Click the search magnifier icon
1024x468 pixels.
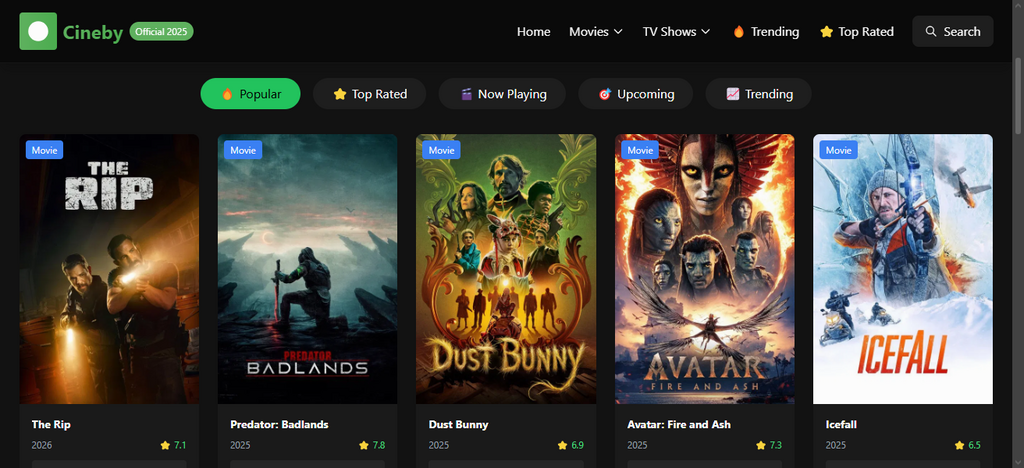(931, 31)
